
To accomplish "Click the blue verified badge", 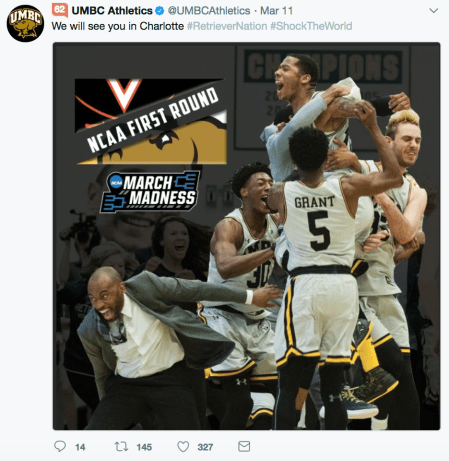I will (x=160, y=11).
